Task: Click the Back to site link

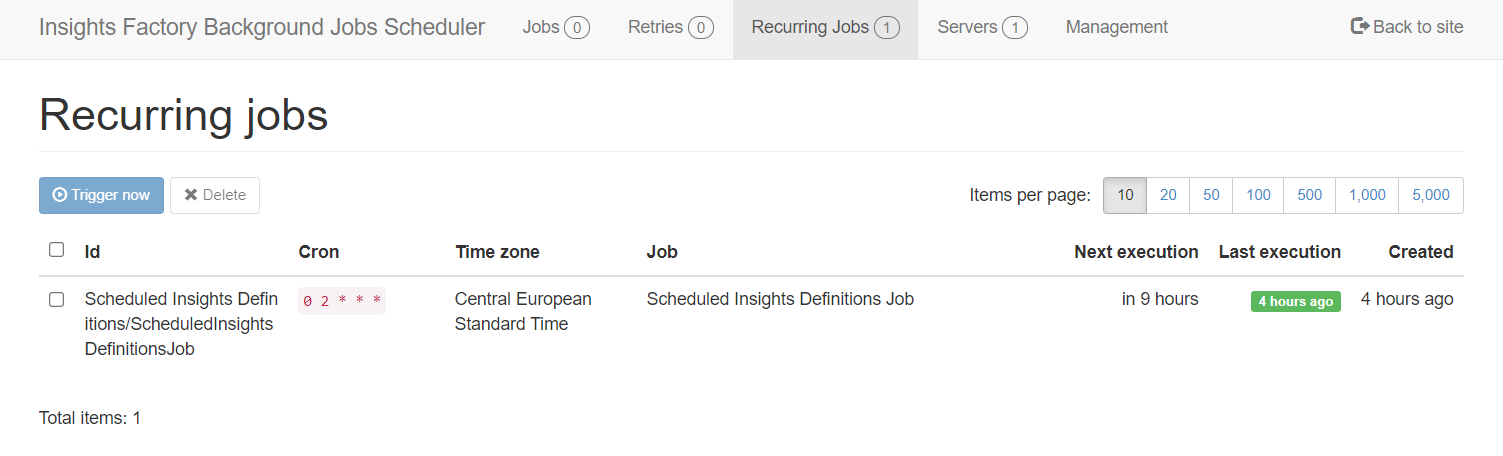Action: point(1417,27)
